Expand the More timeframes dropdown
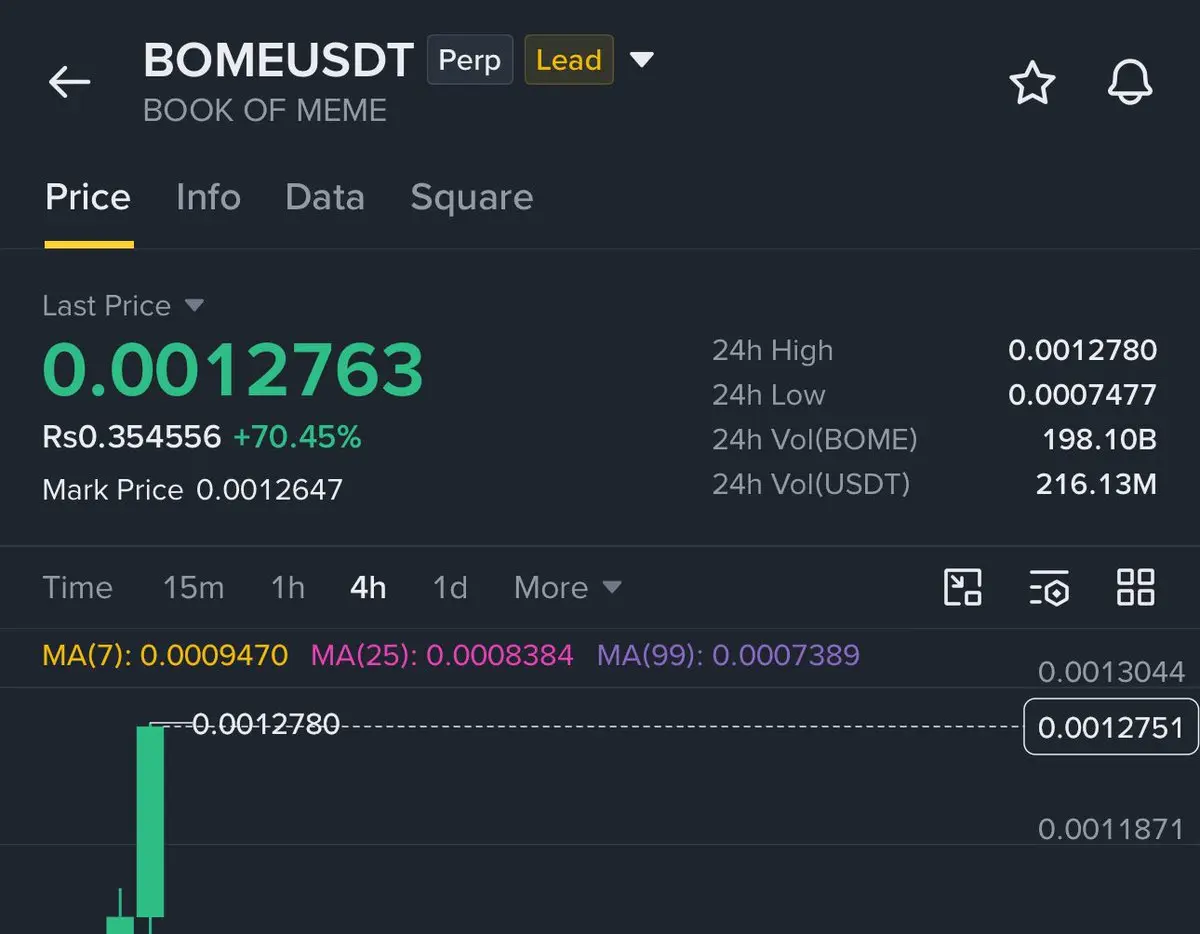This screenshot has height=934, width=1200. [x=567, y=587]
